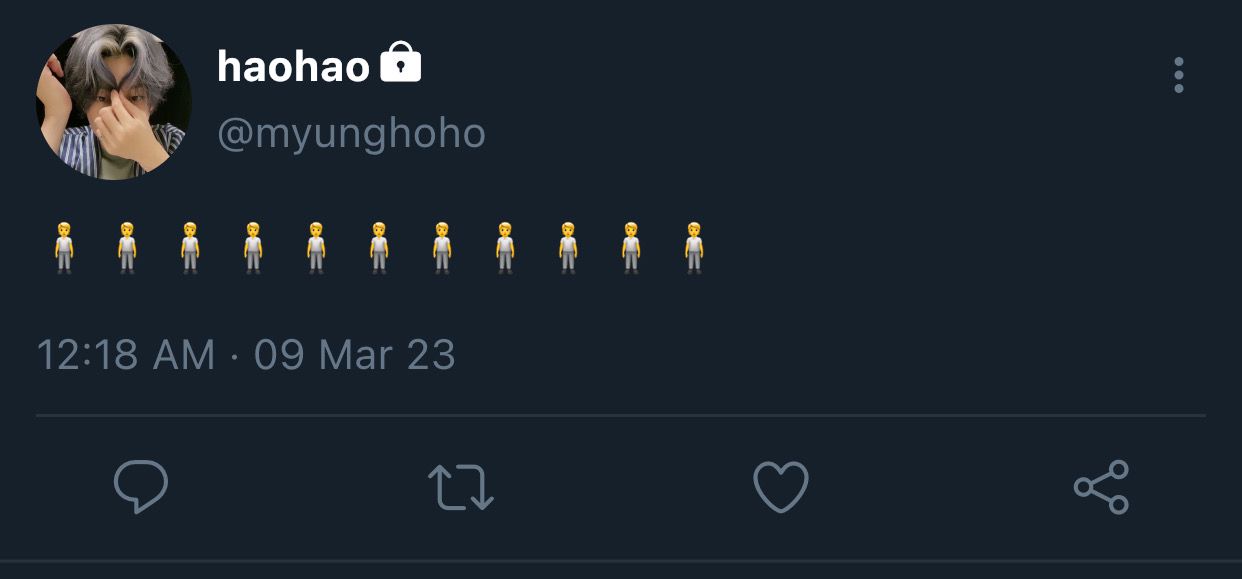Click the display name haohao
1242x579 pixels.
(x=293, y=67)
